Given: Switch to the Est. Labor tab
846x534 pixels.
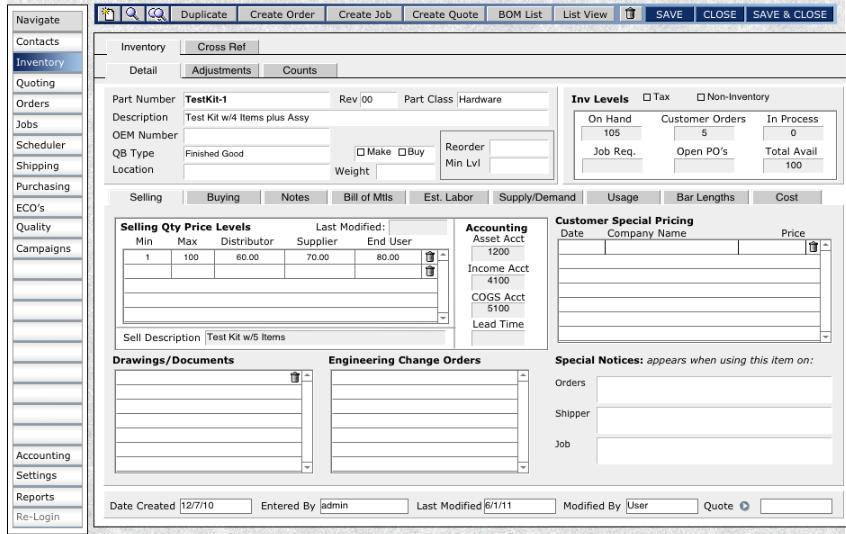Looking at the screenshot, I should pyautogui.click(x=448, y=197).
